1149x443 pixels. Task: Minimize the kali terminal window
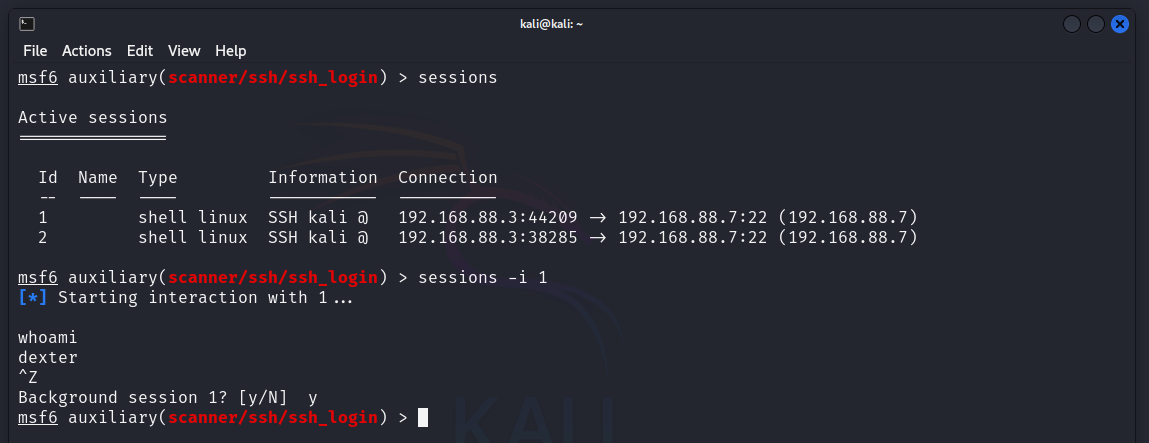1072,23
